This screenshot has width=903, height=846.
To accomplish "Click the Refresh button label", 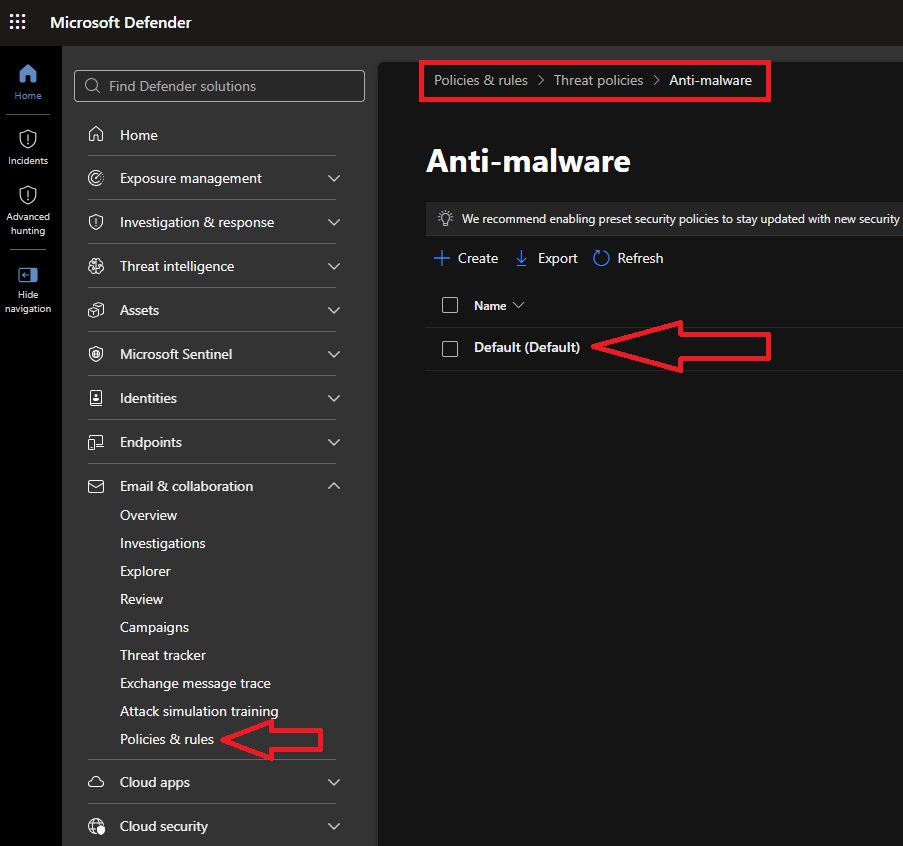I will [640, 258].
